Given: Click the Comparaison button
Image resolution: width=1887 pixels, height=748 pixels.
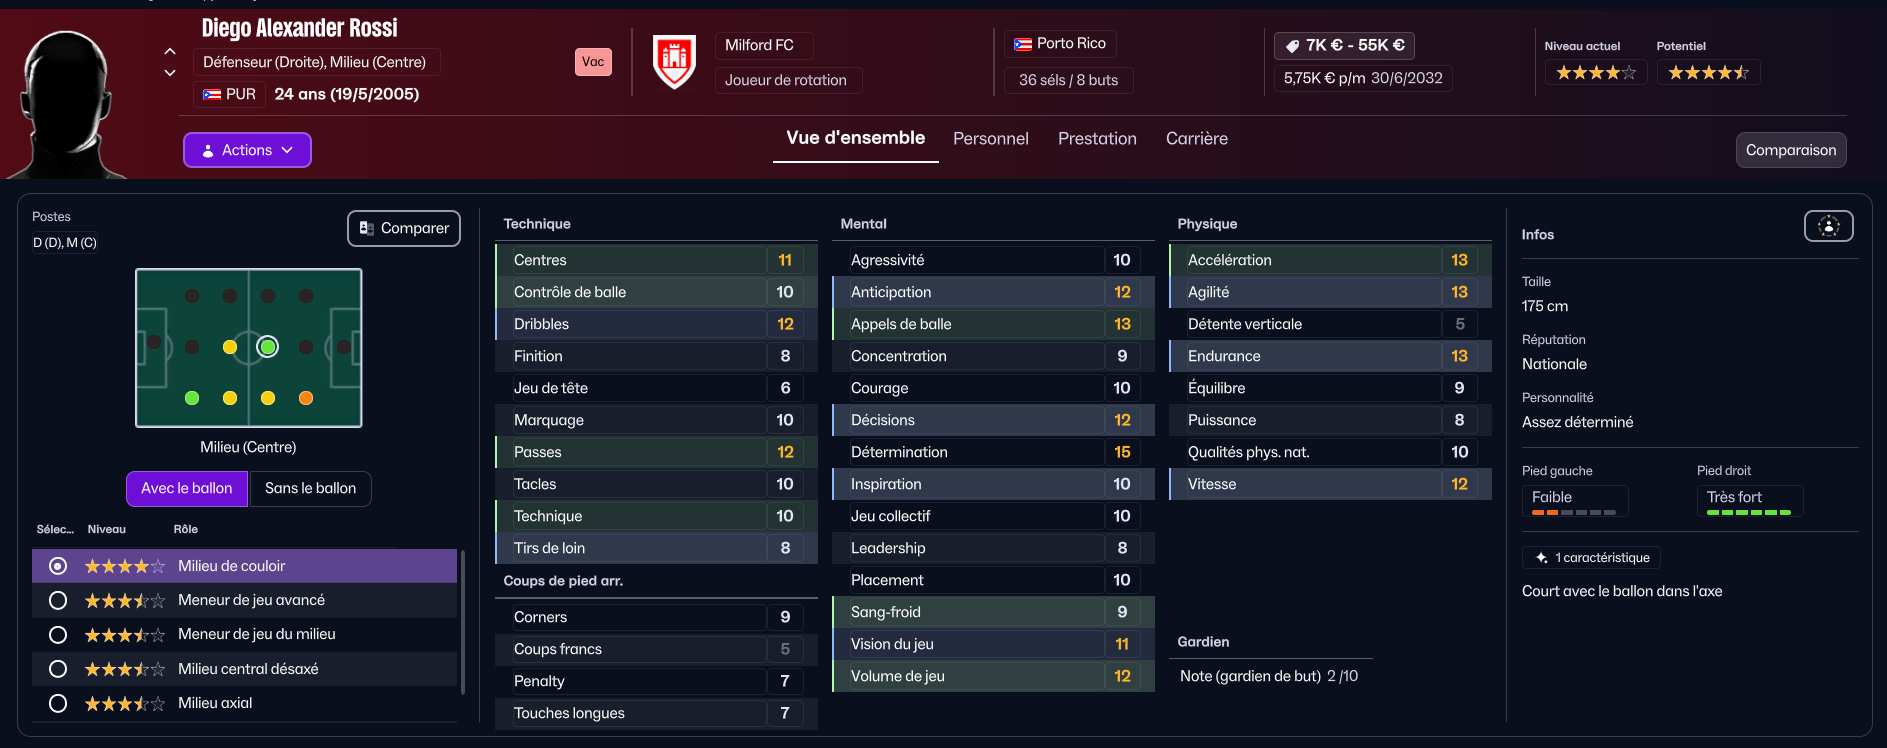Looking at the screenshot, I should click(1790, 150).
